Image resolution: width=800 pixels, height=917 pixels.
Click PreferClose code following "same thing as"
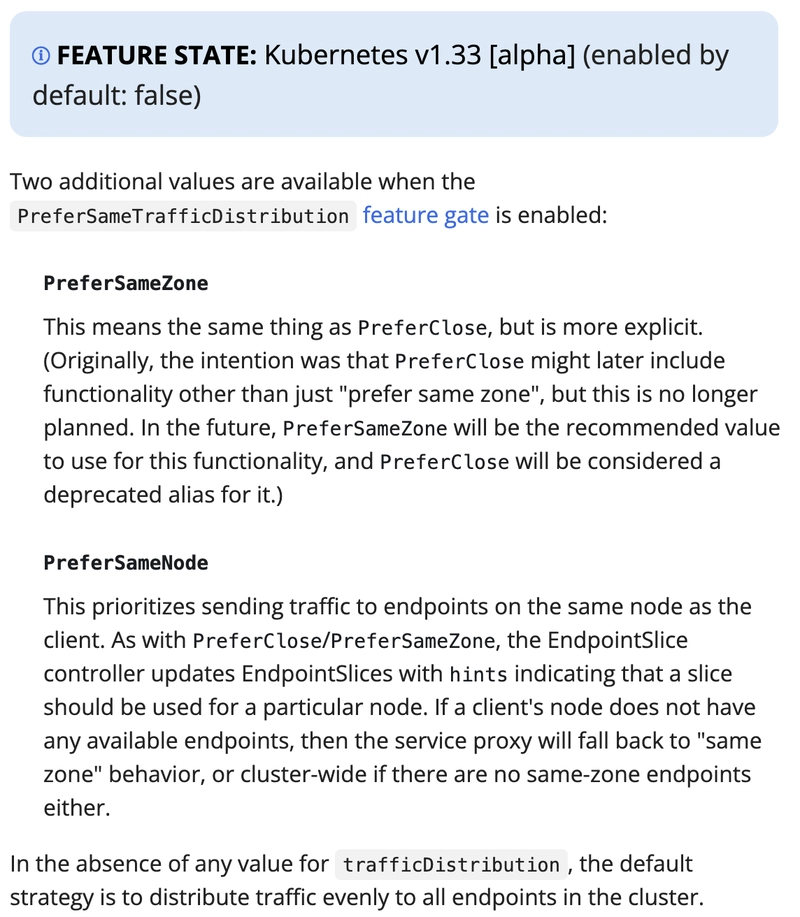coord(422,328)
